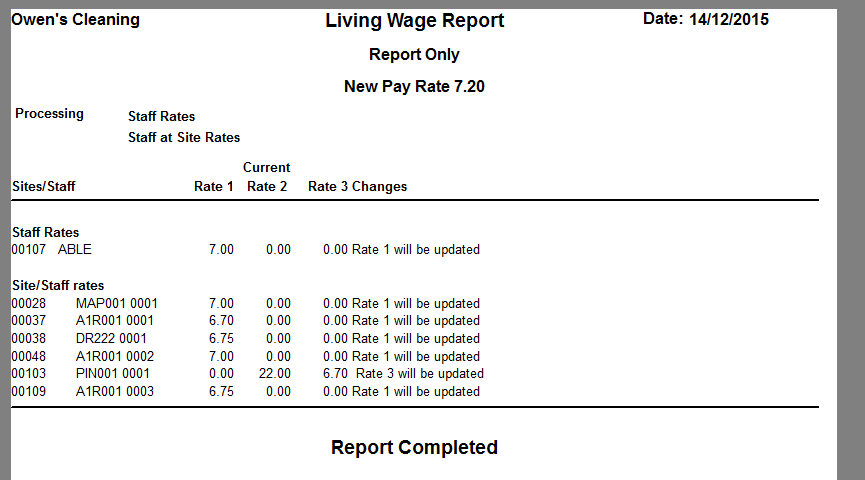Click the Report Only subtitle
The width and height of the screenshot is (865, 480).
[x=414, y=55]
